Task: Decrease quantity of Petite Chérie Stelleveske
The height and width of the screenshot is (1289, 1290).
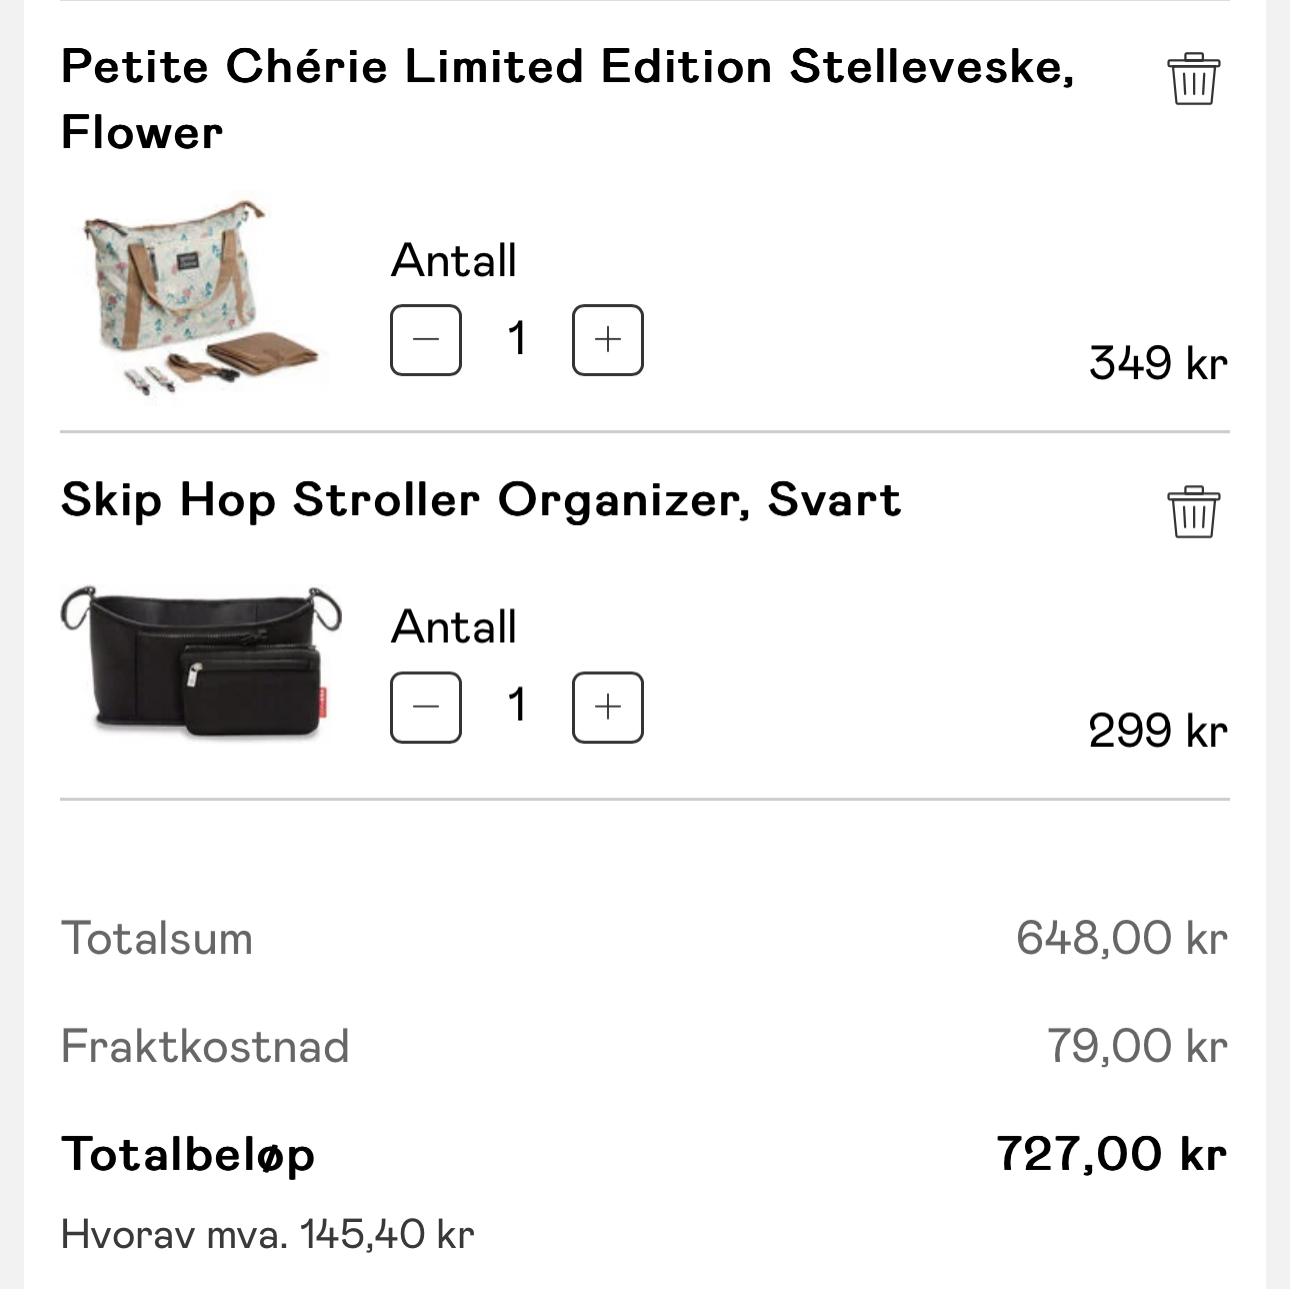Action: coord(426,340)
